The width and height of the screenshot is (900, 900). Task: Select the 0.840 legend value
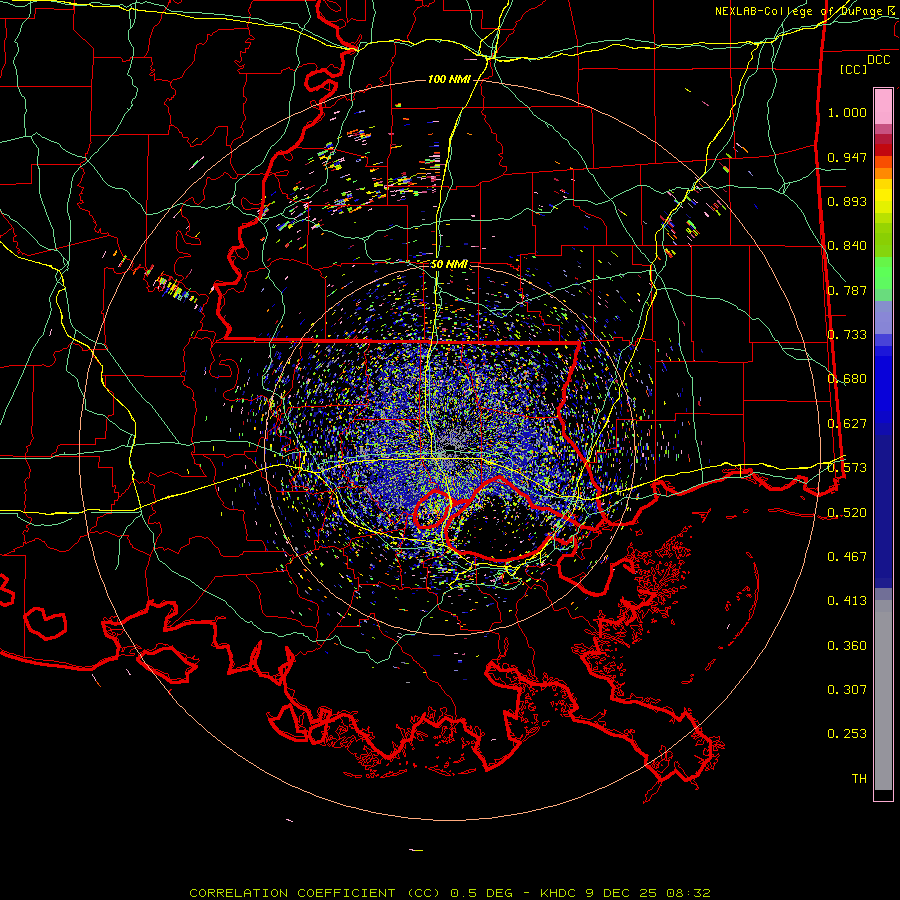847,246
